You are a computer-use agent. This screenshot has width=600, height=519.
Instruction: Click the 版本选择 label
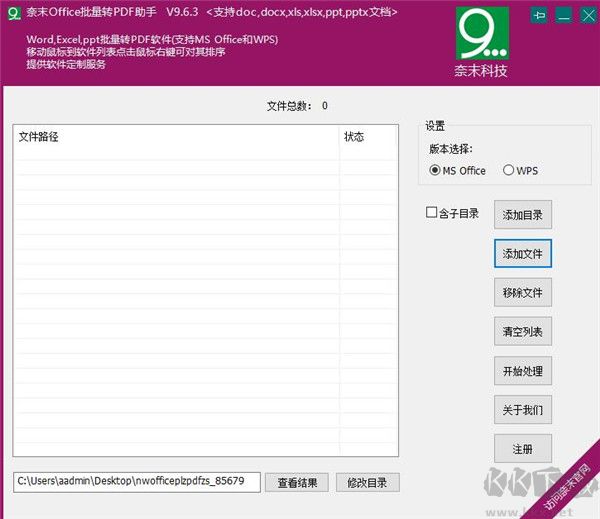[x=451, y=149]
